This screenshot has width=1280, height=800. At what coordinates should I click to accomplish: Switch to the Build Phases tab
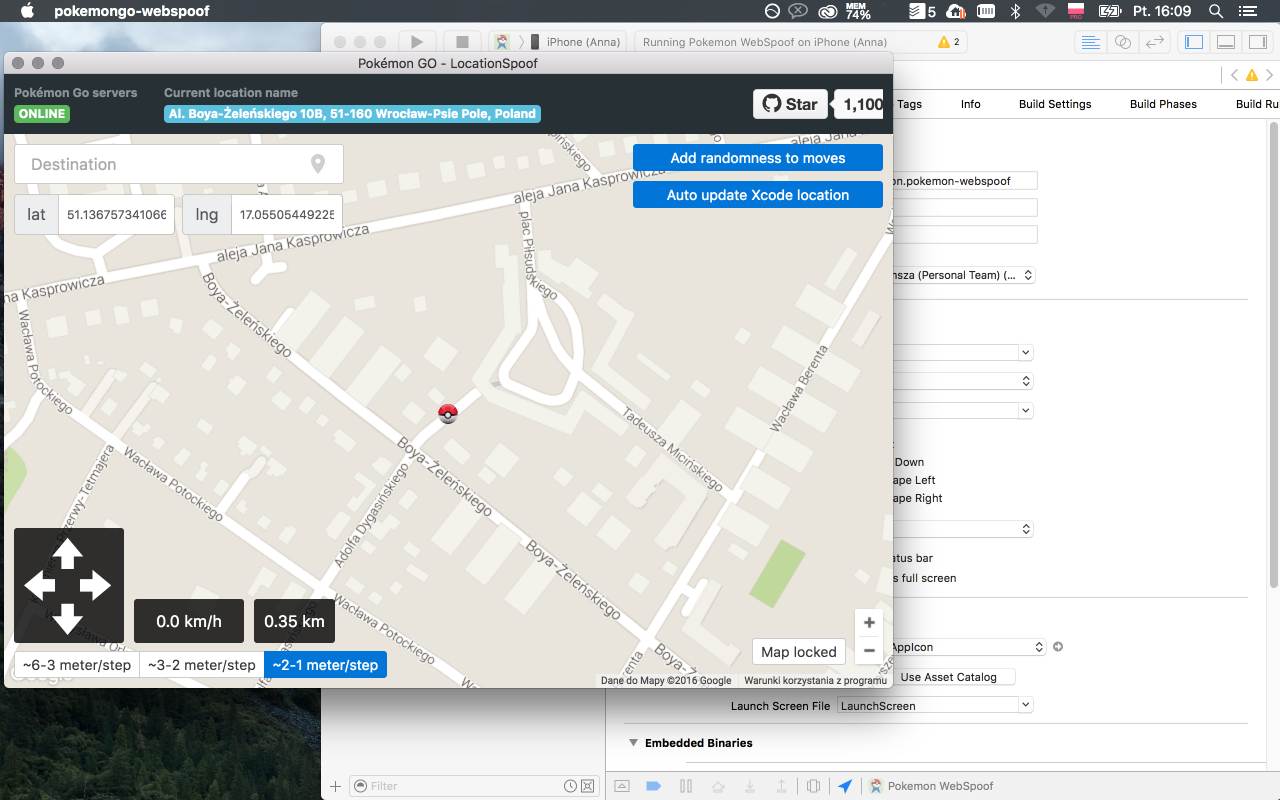click(1163, 104)
